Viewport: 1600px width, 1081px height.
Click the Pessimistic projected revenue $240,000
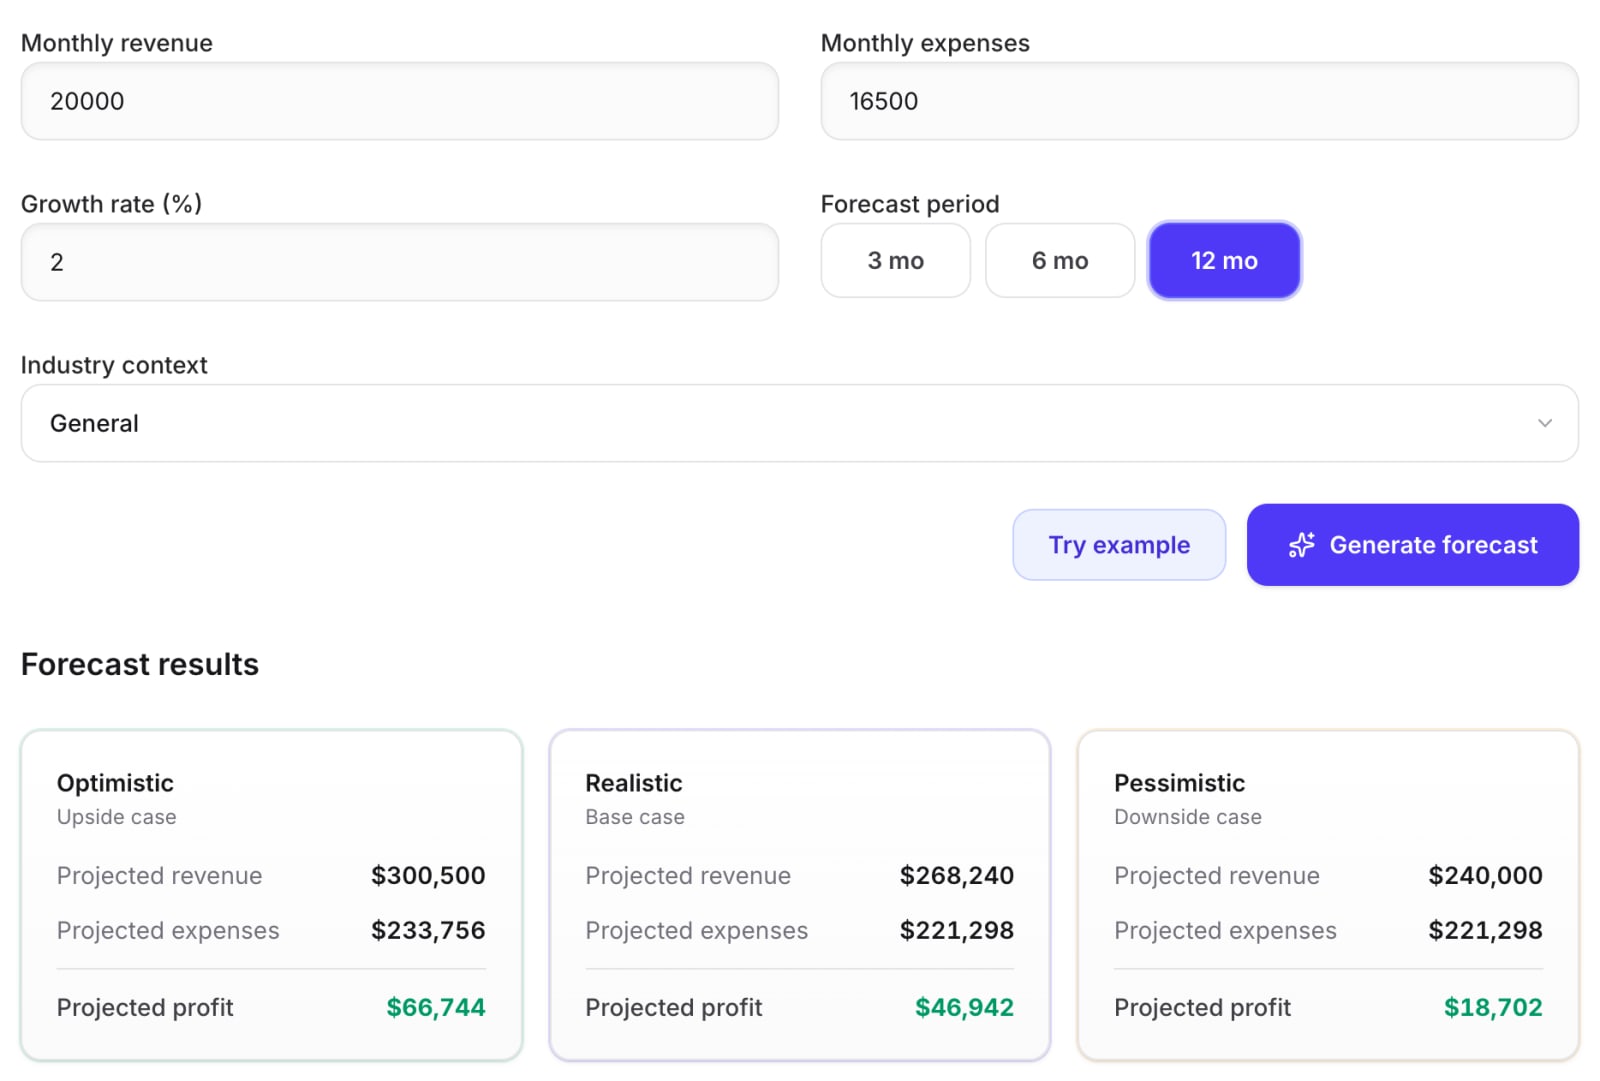1486,876
